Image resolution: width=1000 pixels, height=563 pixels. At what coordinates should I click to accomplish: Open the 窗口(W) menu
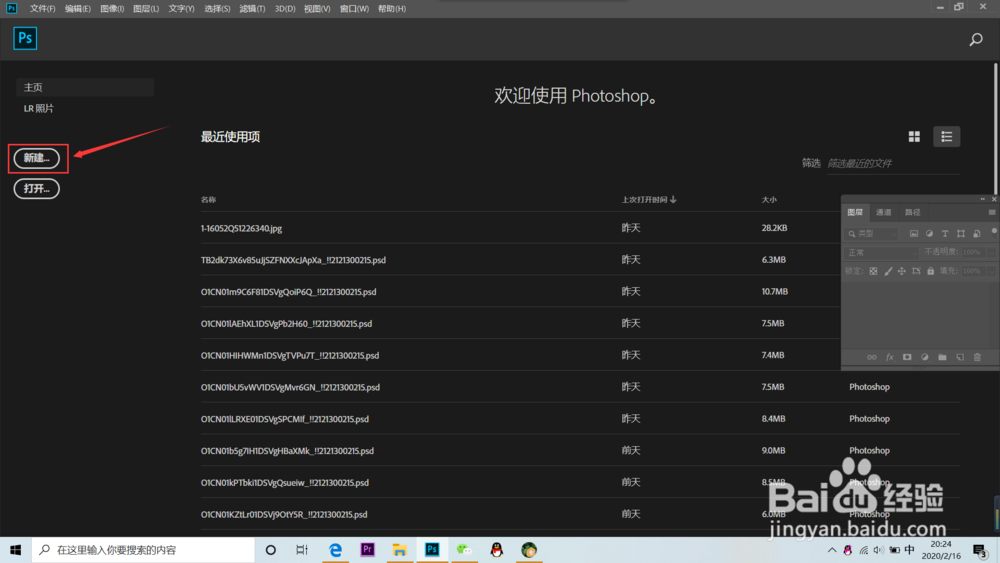coord(355,9)
